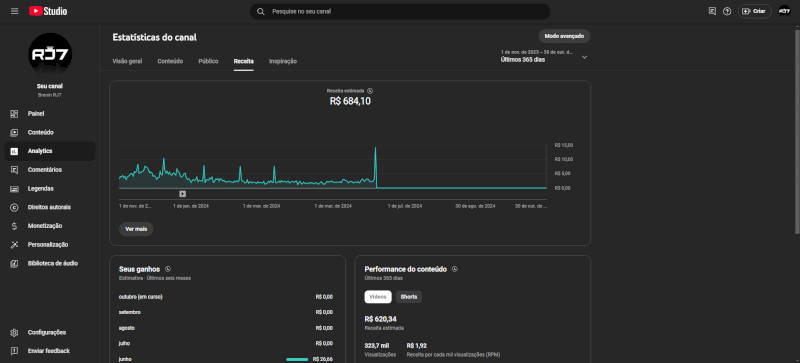Switch to the Público tab
The image size is (800, 363).
pyautogui.click(x=208, y=61)
